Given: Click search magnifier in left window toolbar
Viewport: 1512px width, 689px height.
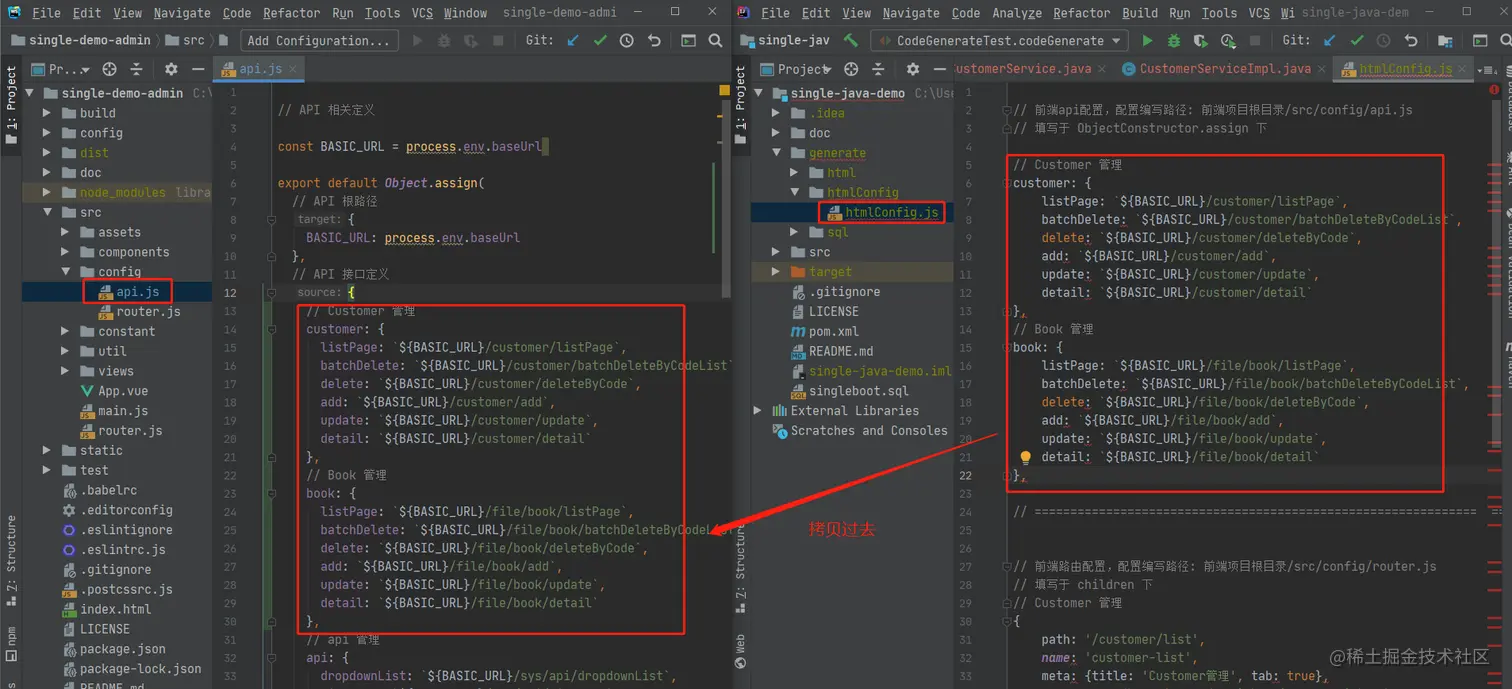Looking at the screenshot, I should (x=715, y=41).
